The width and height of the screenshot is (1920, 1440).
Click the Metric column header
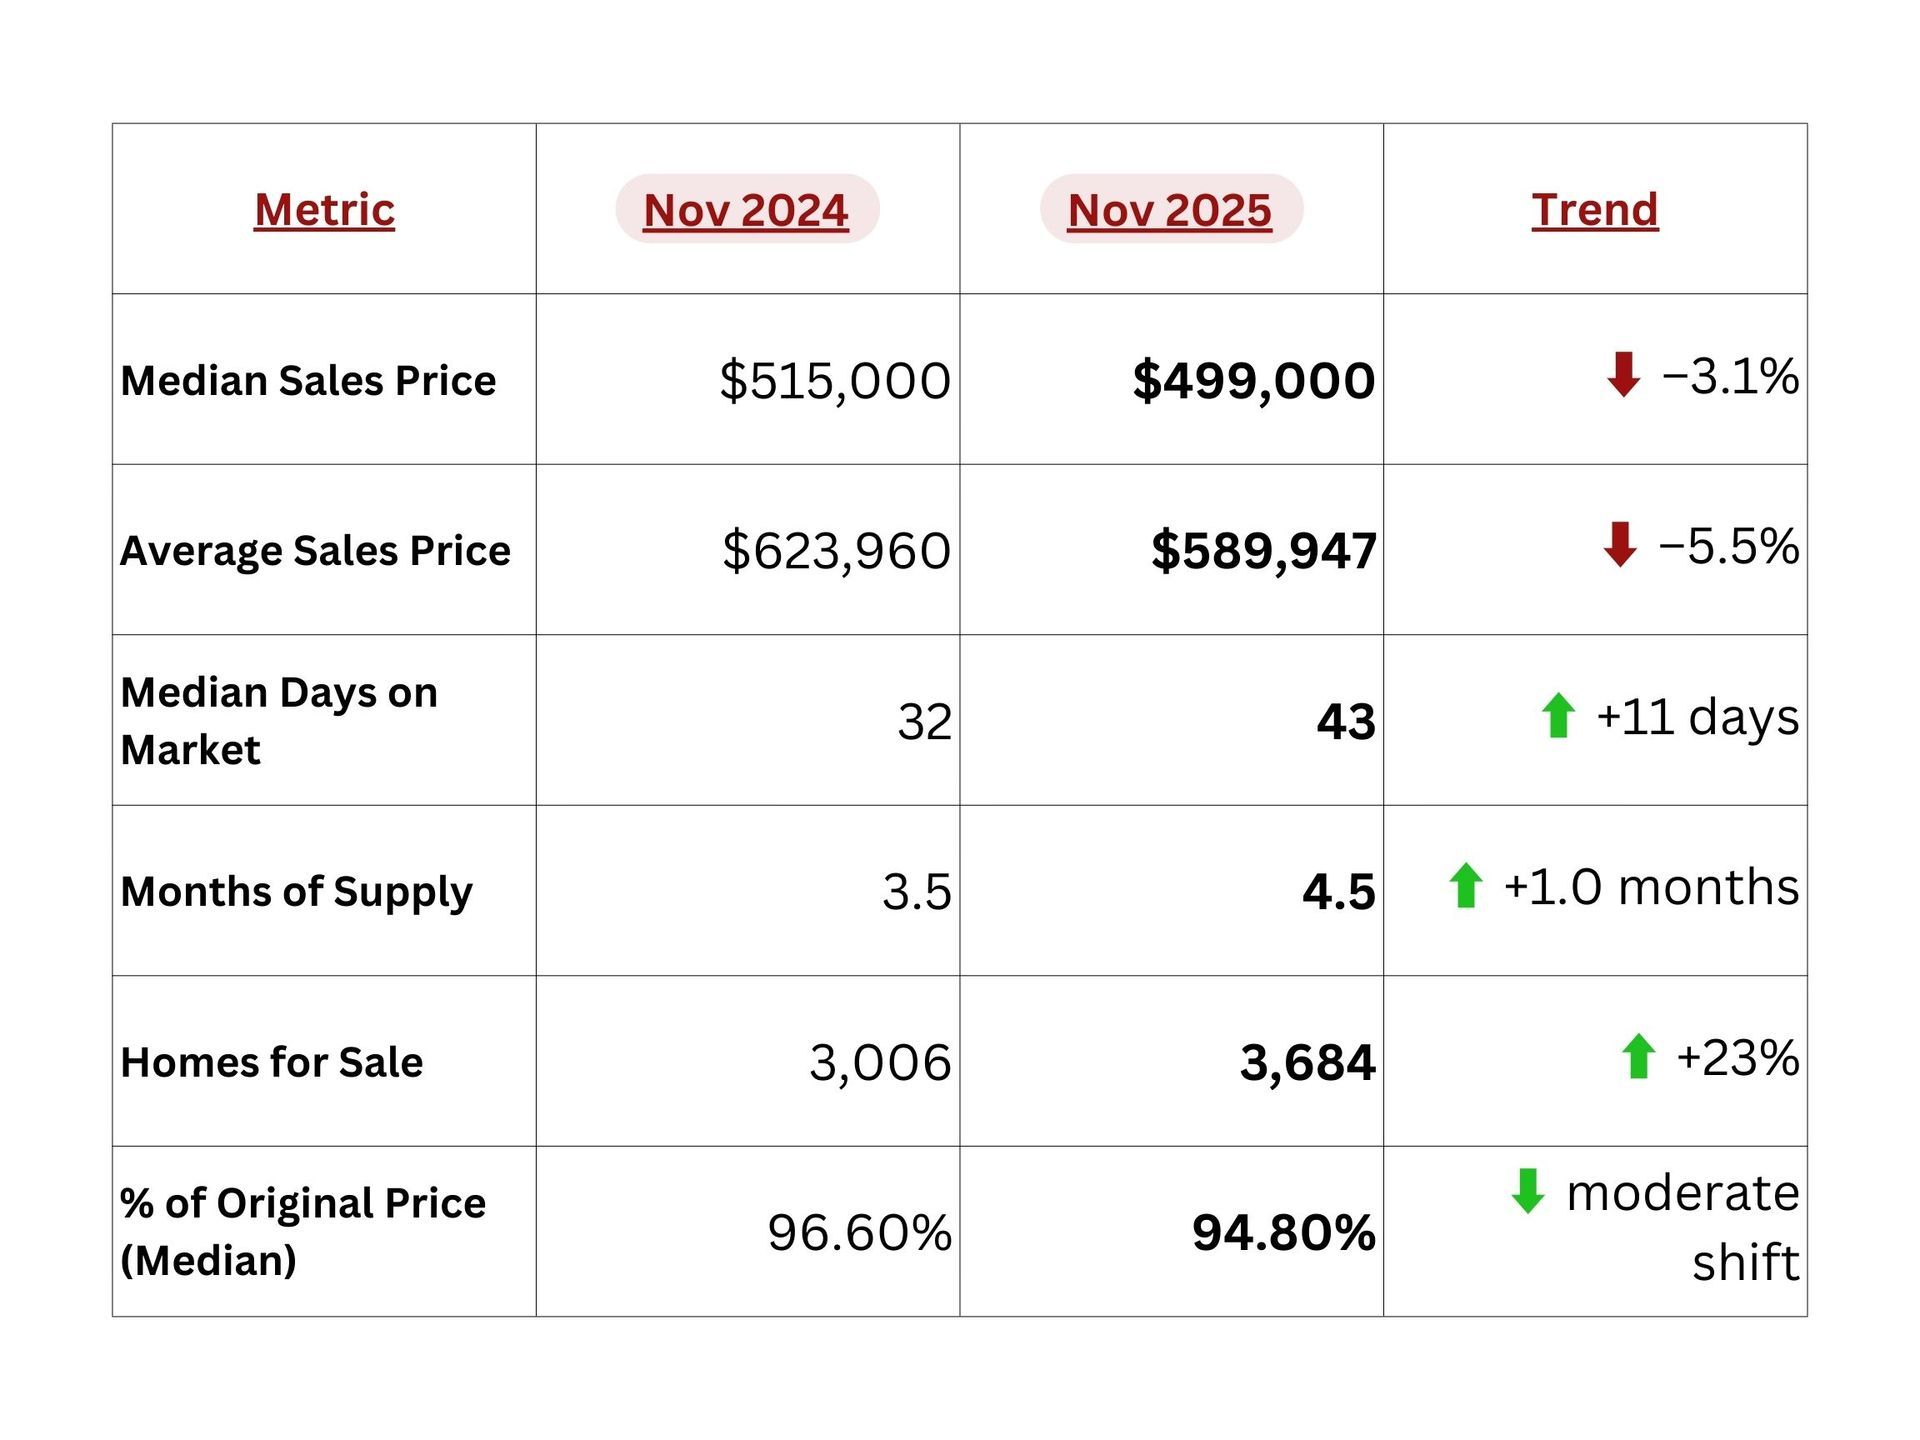point(324,210)
